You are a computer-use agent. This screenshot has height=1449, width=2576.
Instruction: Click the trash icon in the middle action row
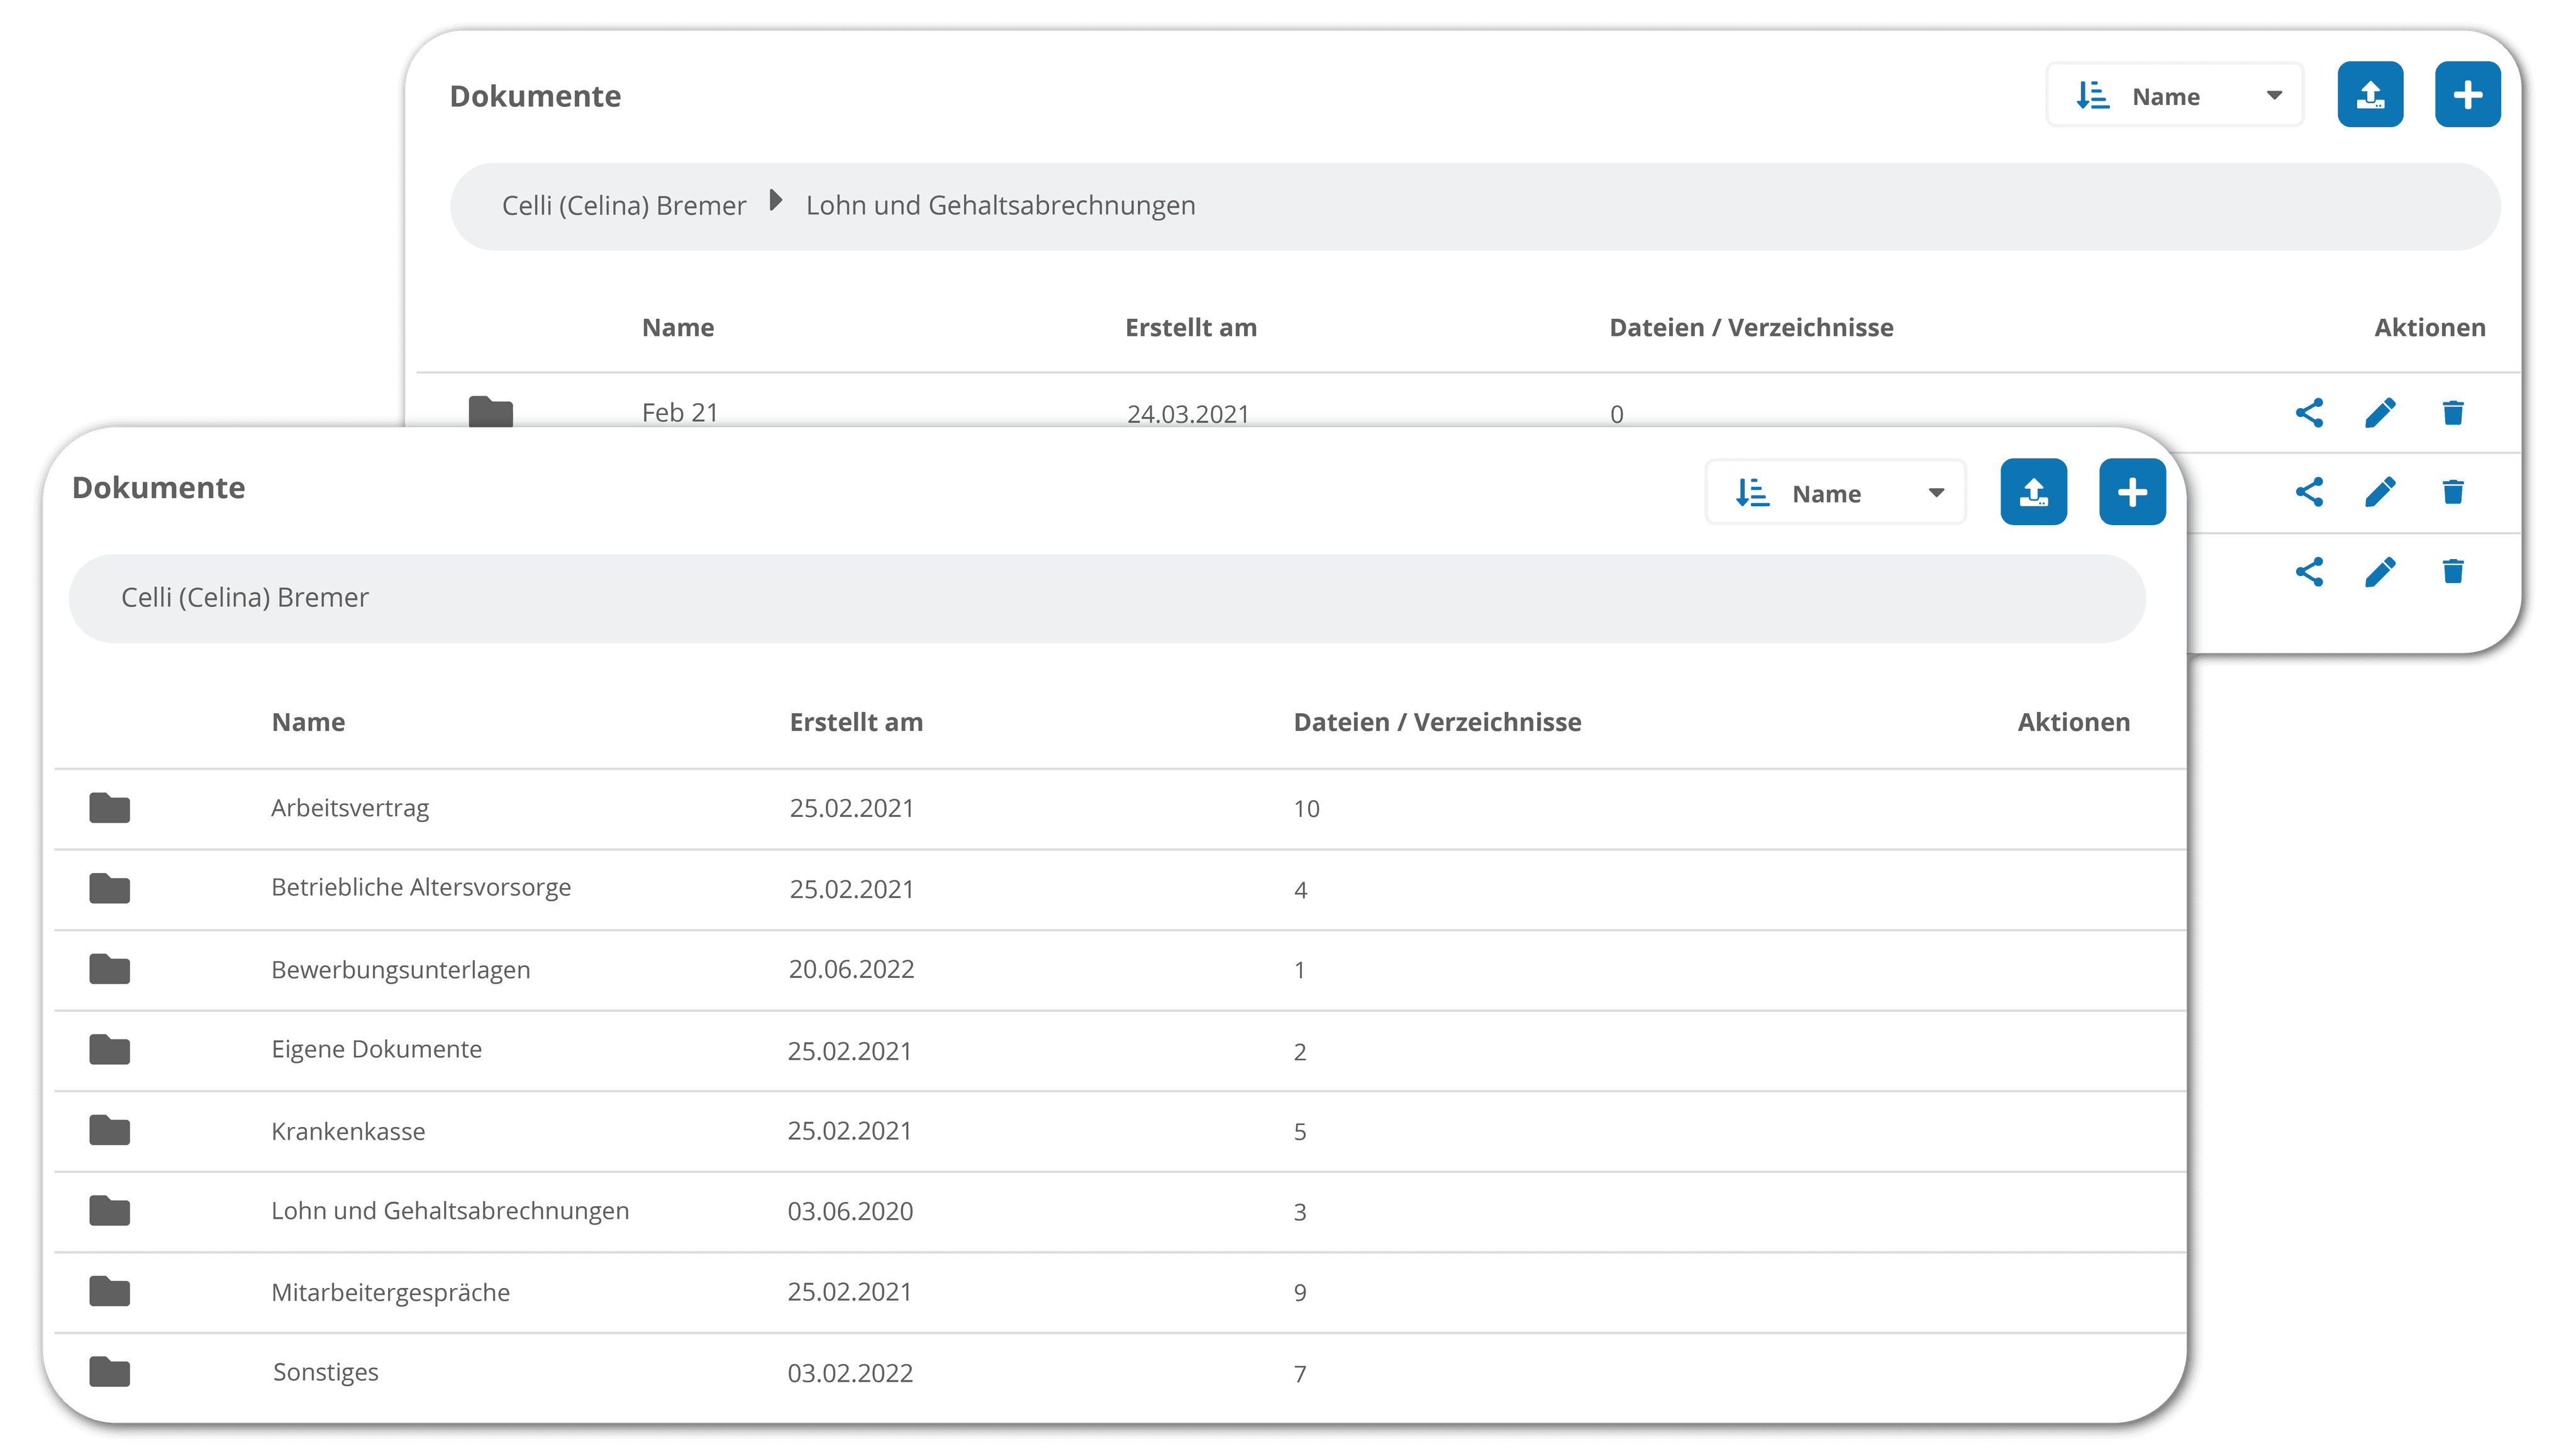2452,492
